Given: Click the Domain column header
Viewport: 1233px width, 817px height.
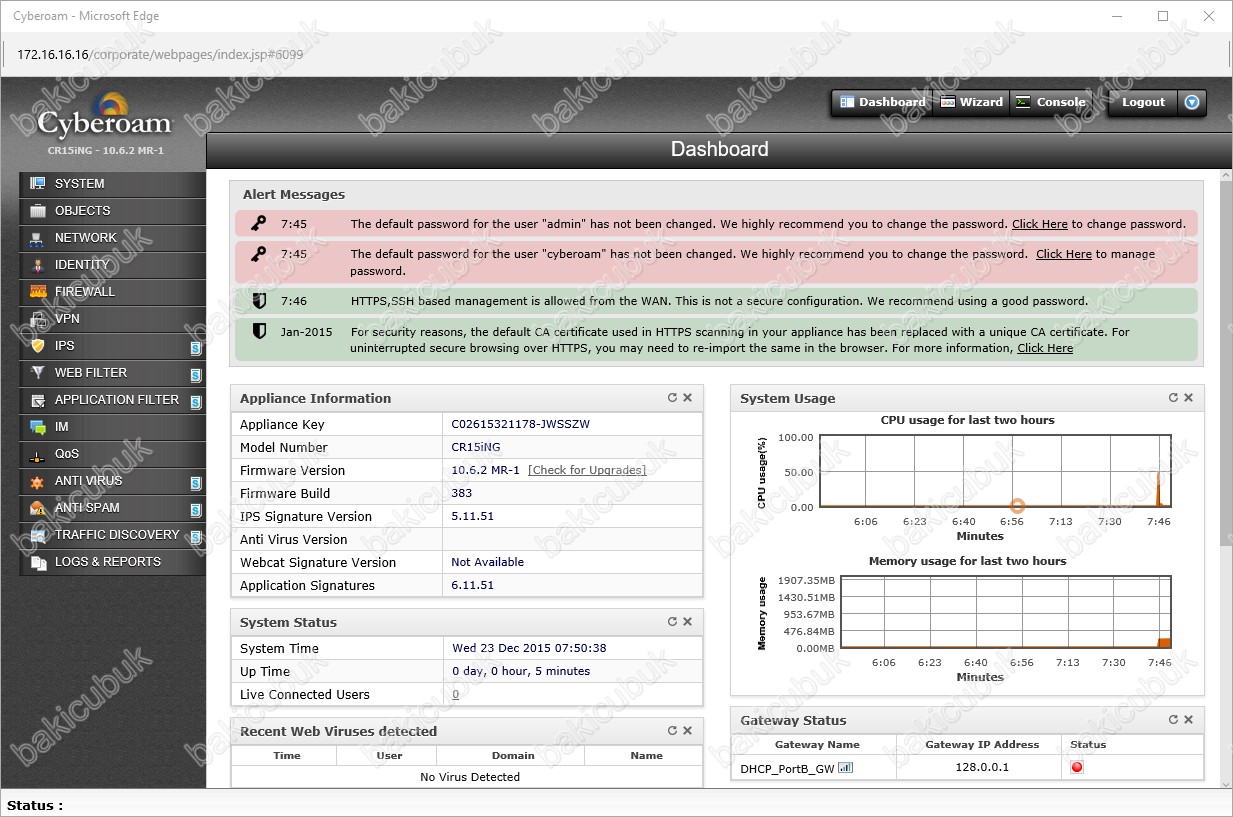Looking at the screenshot, I should (513, 755).
